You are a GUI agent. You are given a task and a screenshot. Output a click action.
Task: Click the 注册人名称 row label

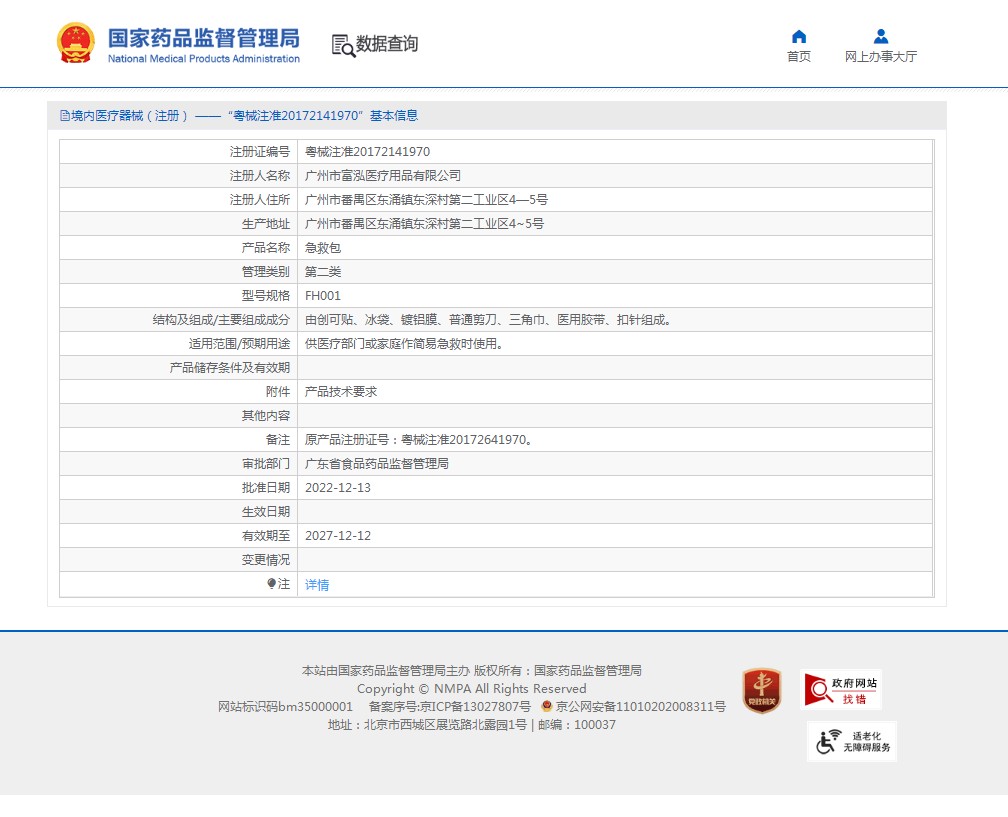(260, 175)
